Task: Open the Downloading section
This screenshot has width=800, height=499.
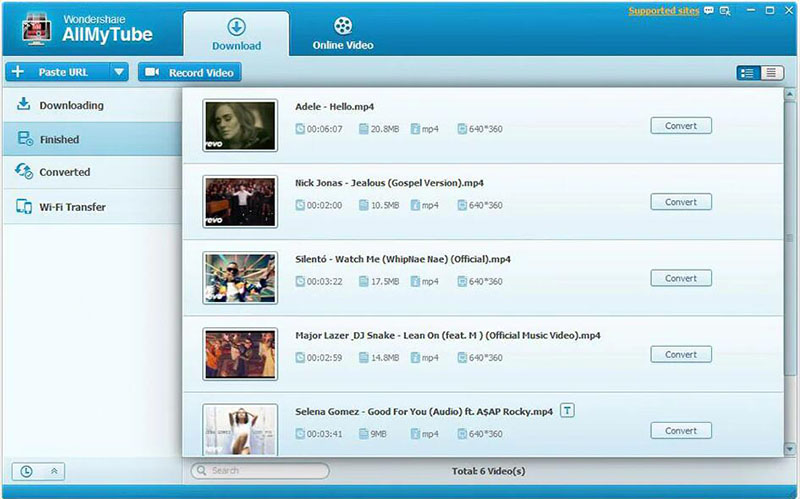Action: tap(92, 105)
